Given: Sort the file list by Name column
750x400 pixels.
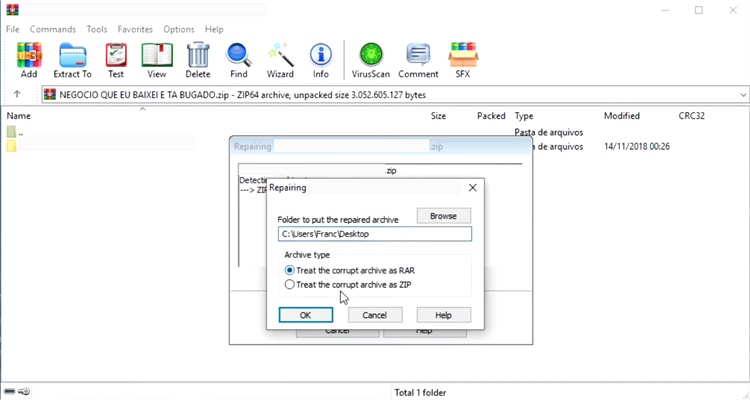Looking at the screenshot, I should click(x=19, y=116).
